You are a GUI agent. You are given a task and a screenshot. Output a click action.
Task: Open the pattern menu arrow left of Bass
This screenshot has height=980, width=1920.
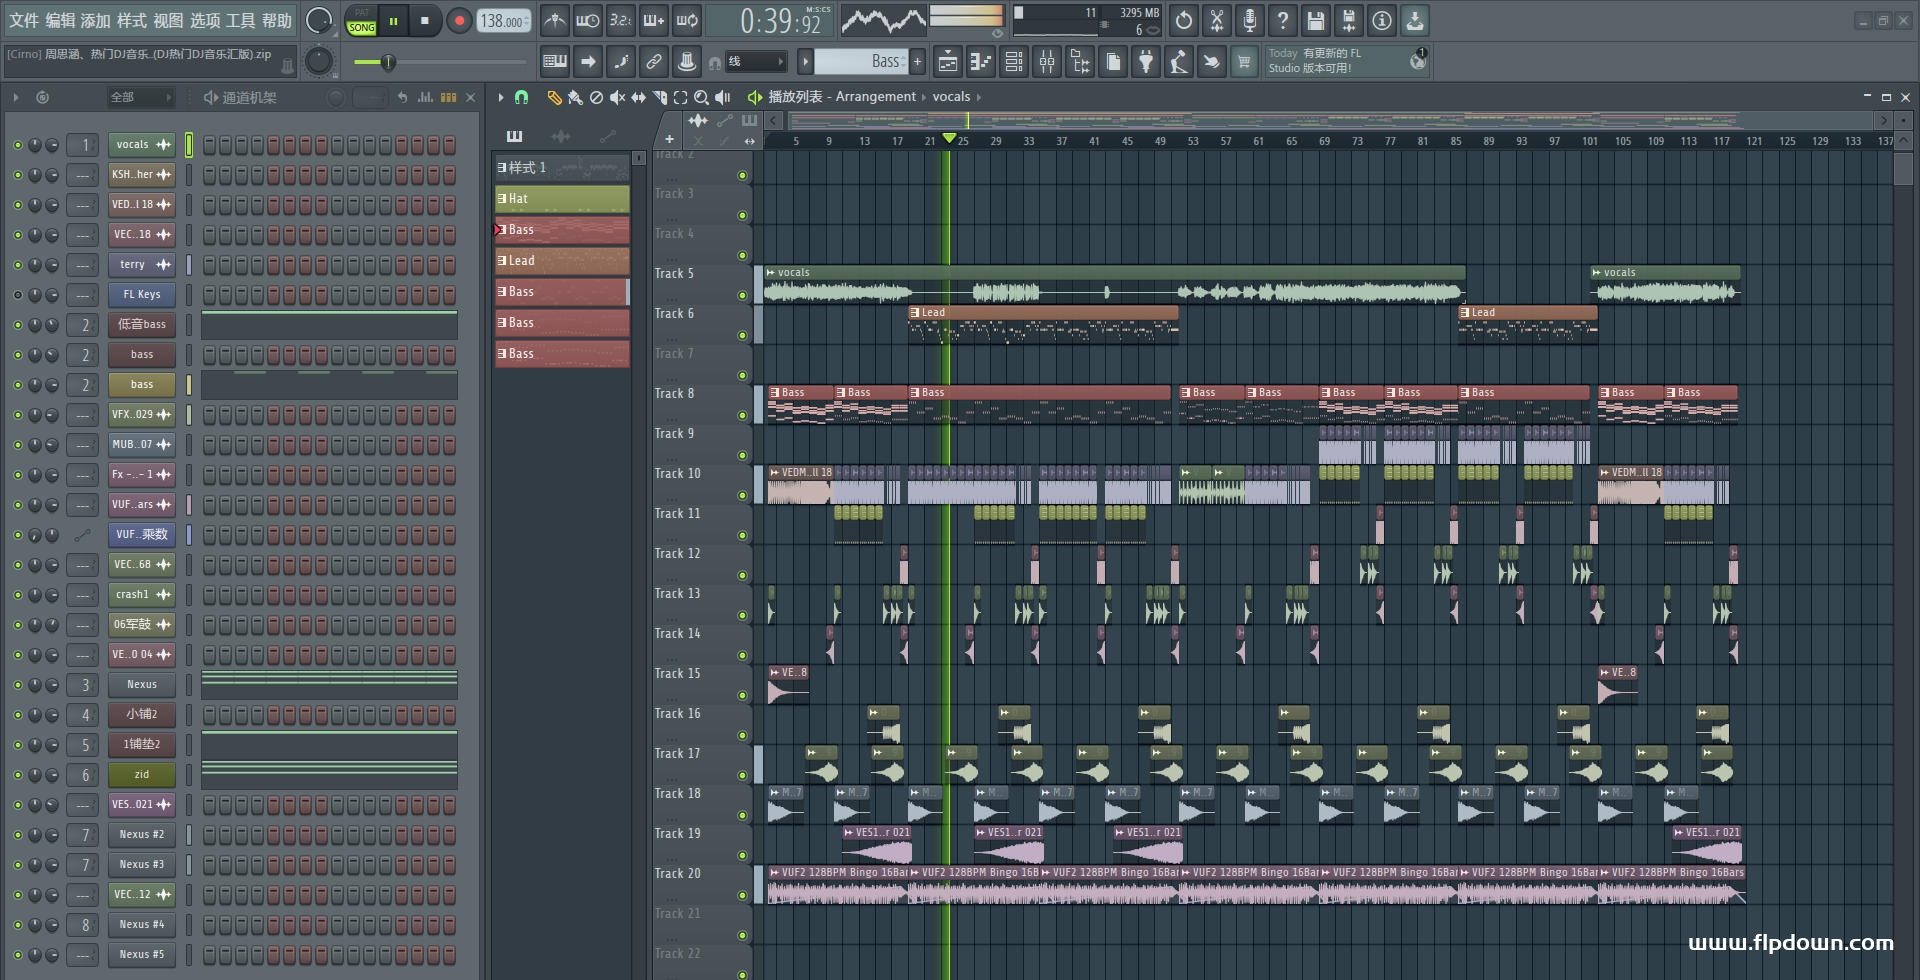(805, 62)
